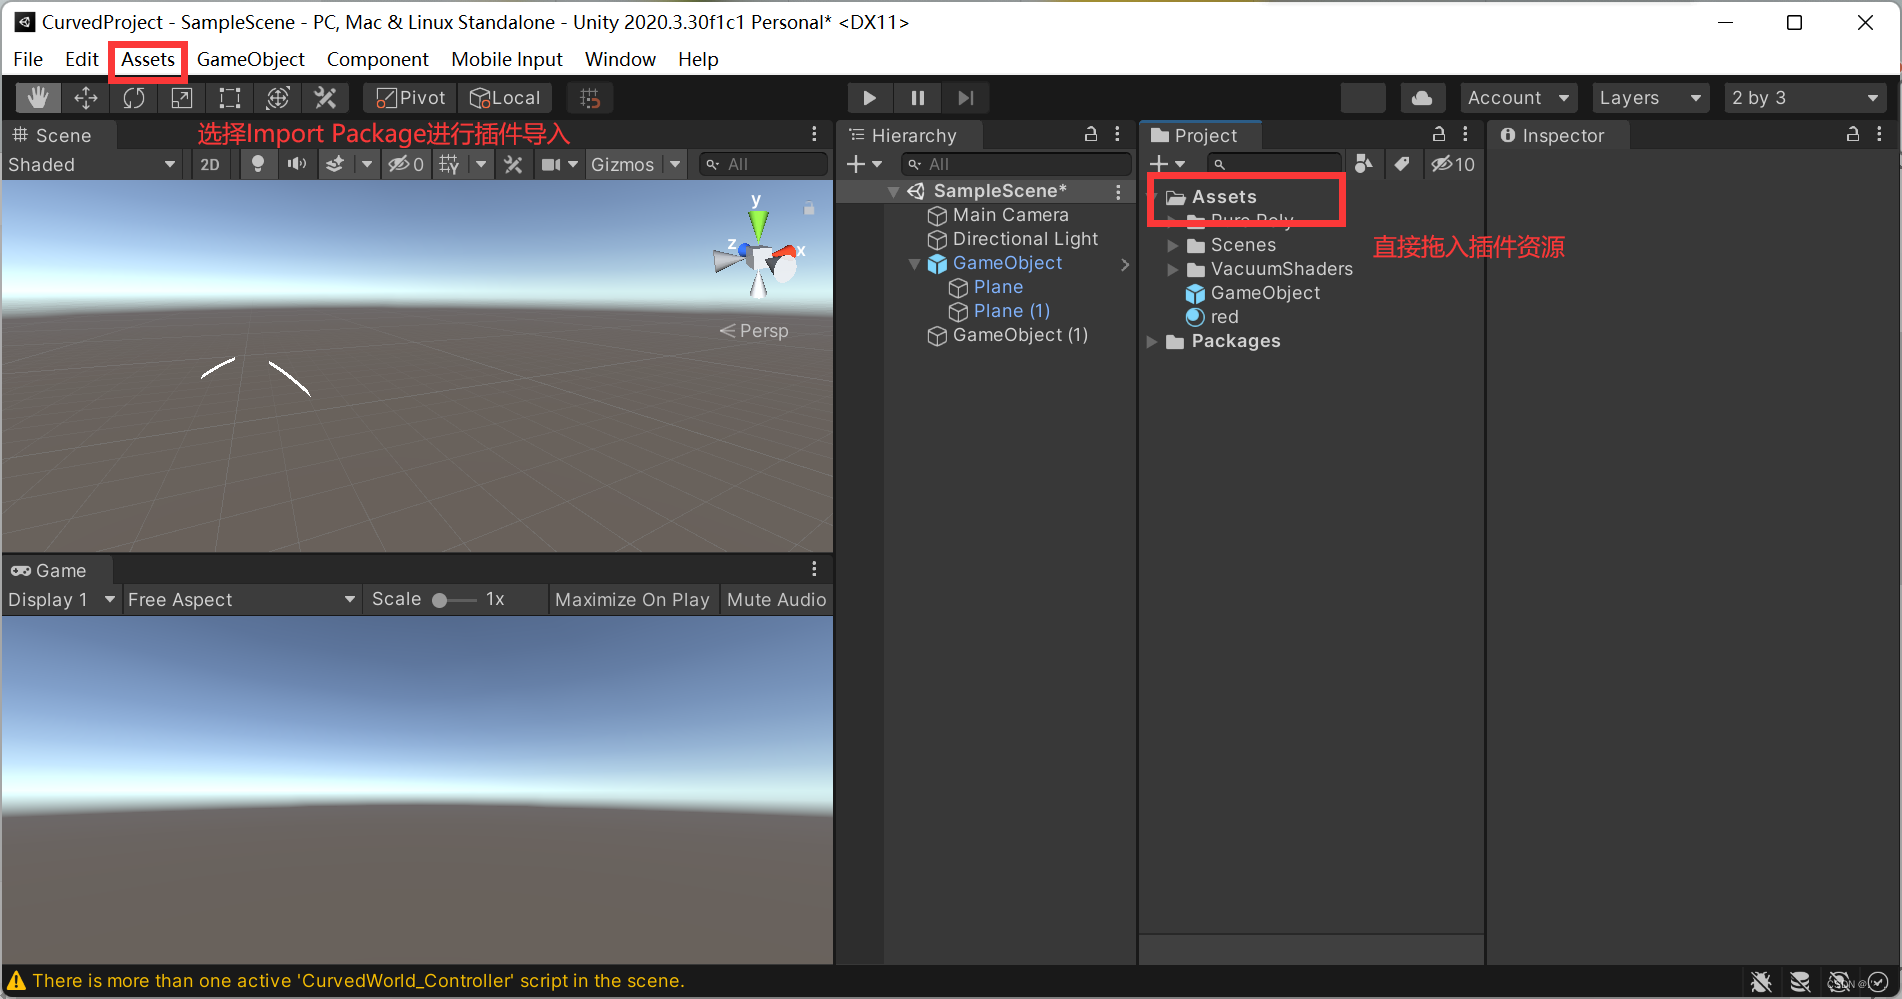Toggle hidden objects visibility in Scene
Image resolution: width=1902 pixels, height=999 pixels.
tap(407, 165)
